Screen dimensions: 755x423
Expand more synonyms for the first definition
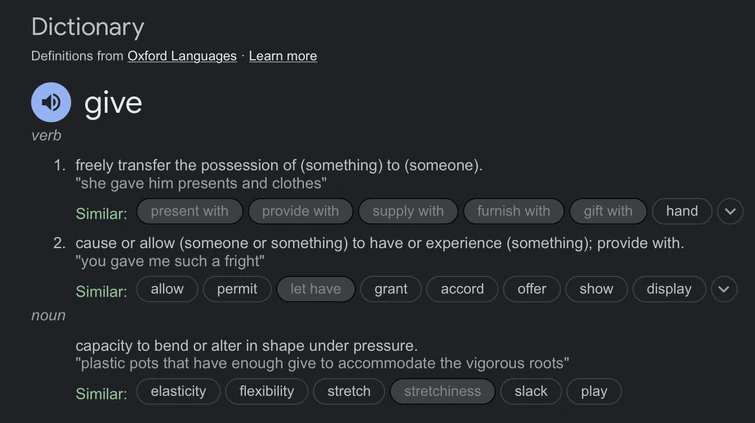click(x=730, y=211)
